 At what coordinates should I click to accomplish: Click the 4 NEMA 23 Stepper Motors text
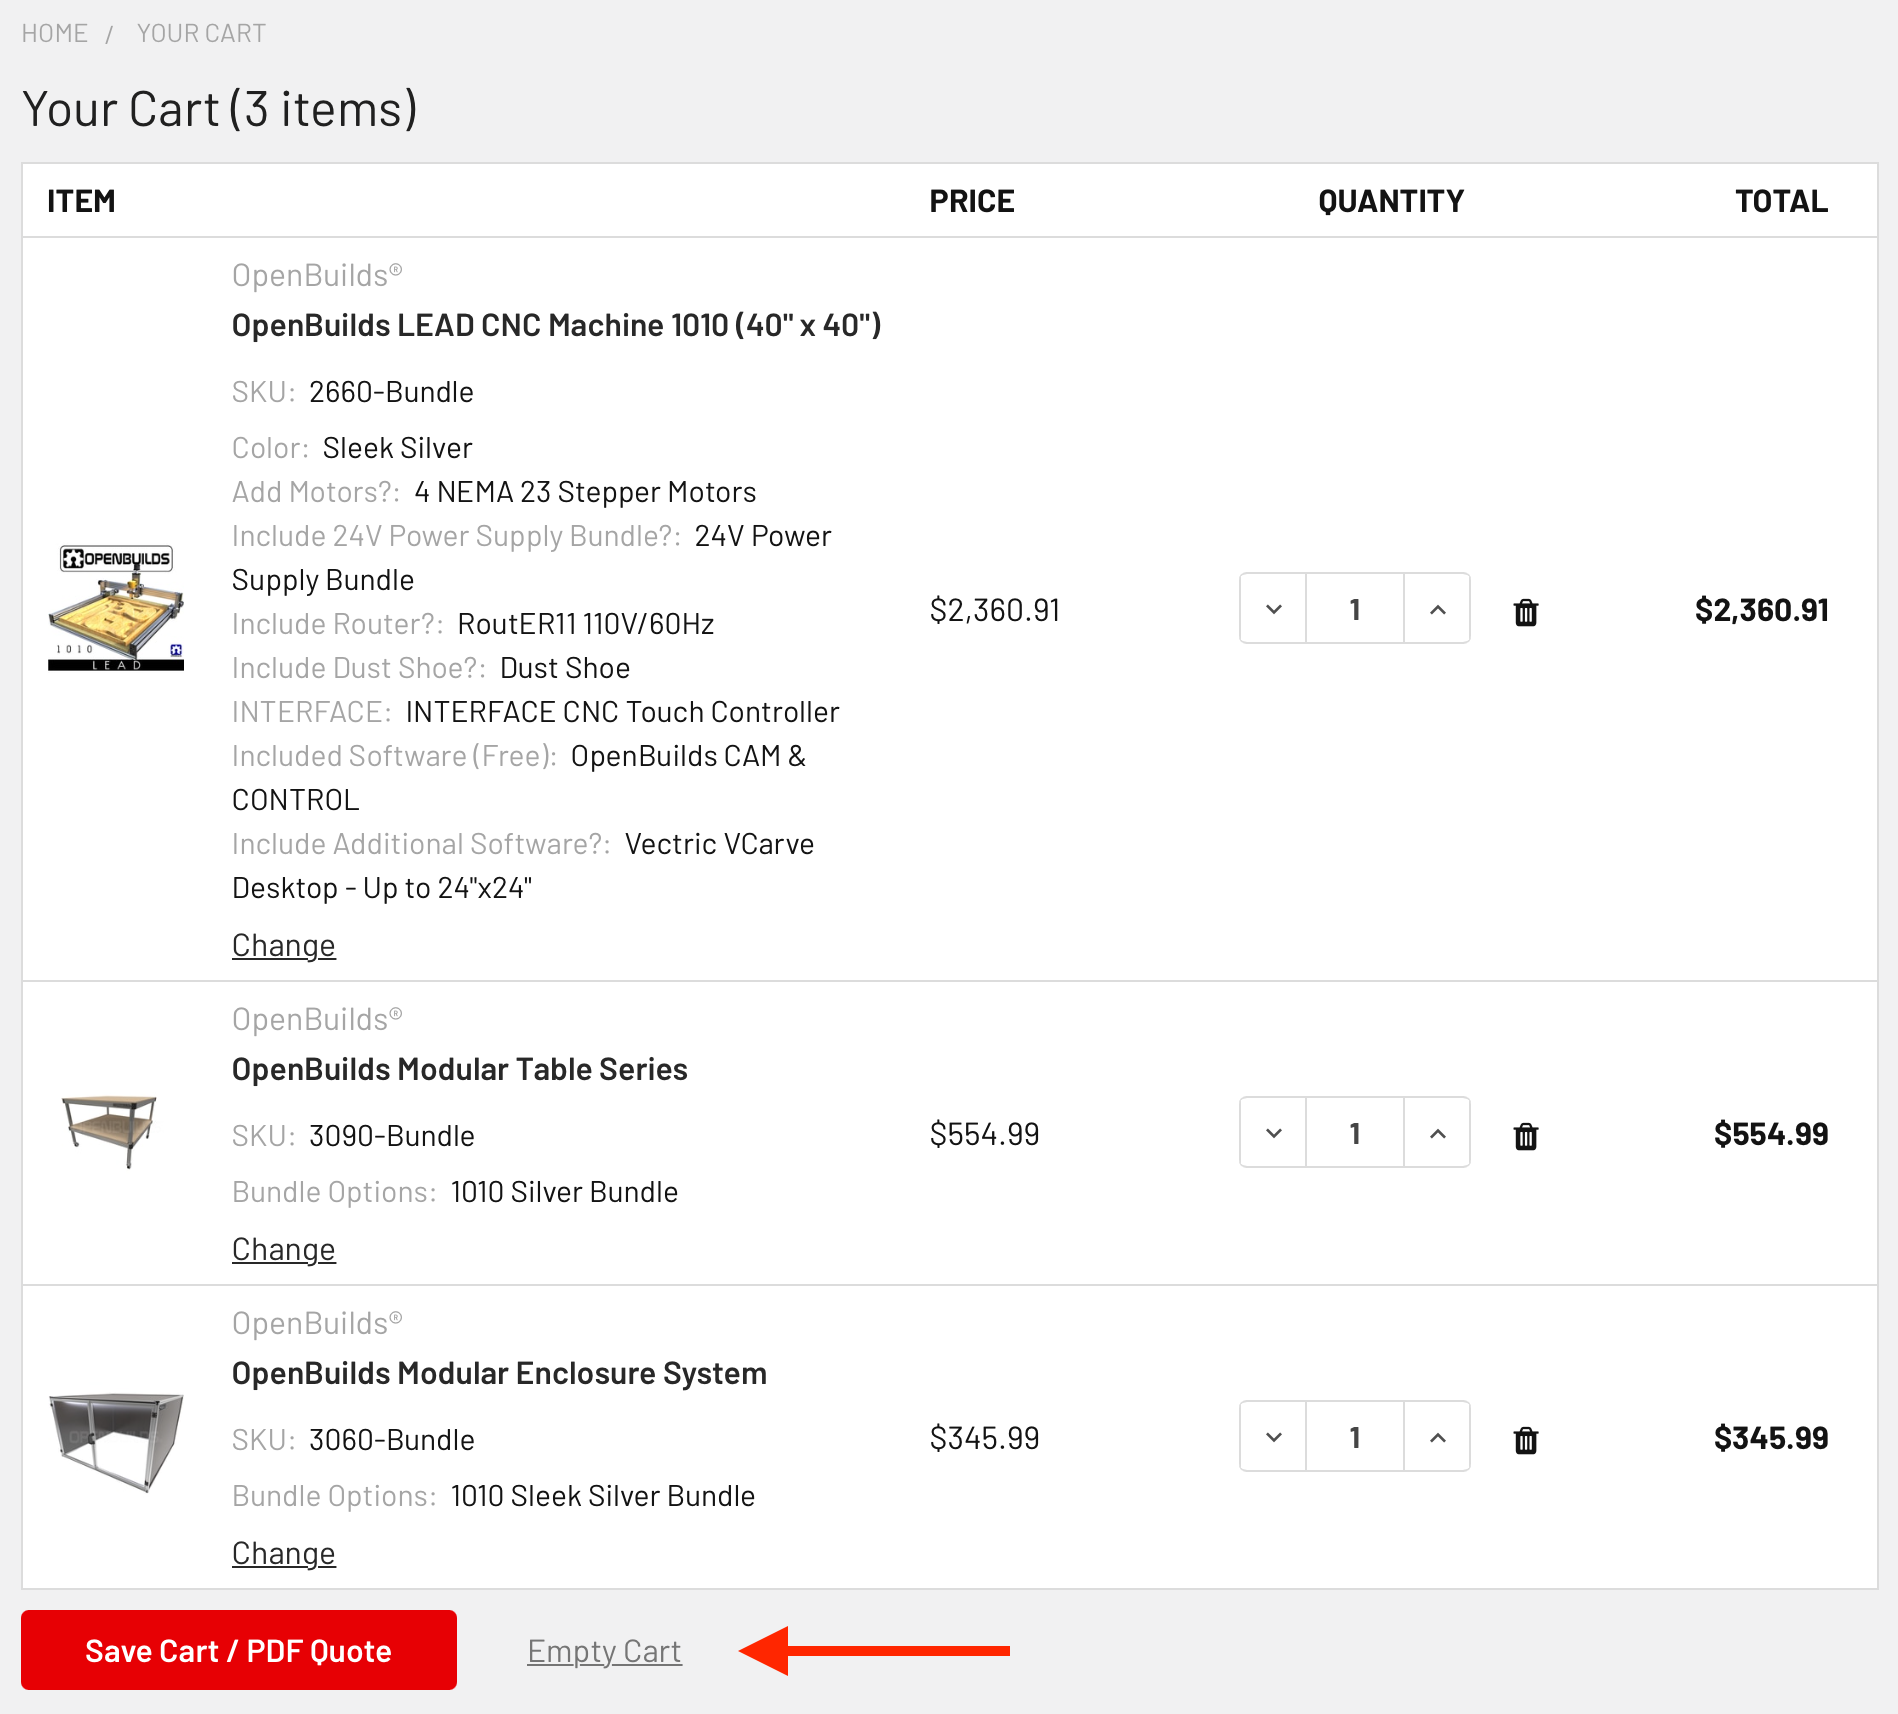point(585,492)
